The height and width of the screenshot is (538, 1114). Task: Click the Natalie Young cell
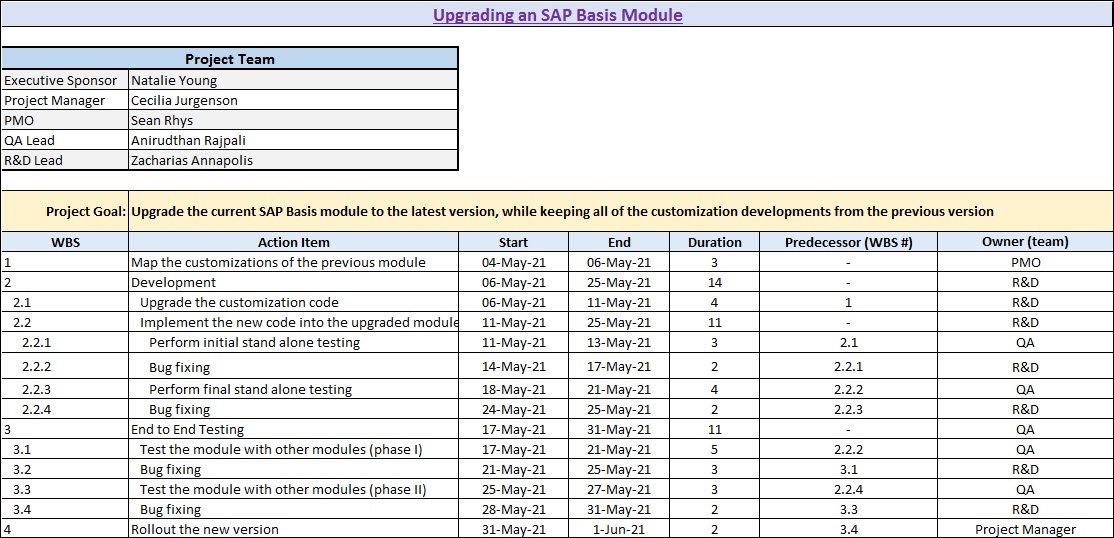click(x=293, y=80)
